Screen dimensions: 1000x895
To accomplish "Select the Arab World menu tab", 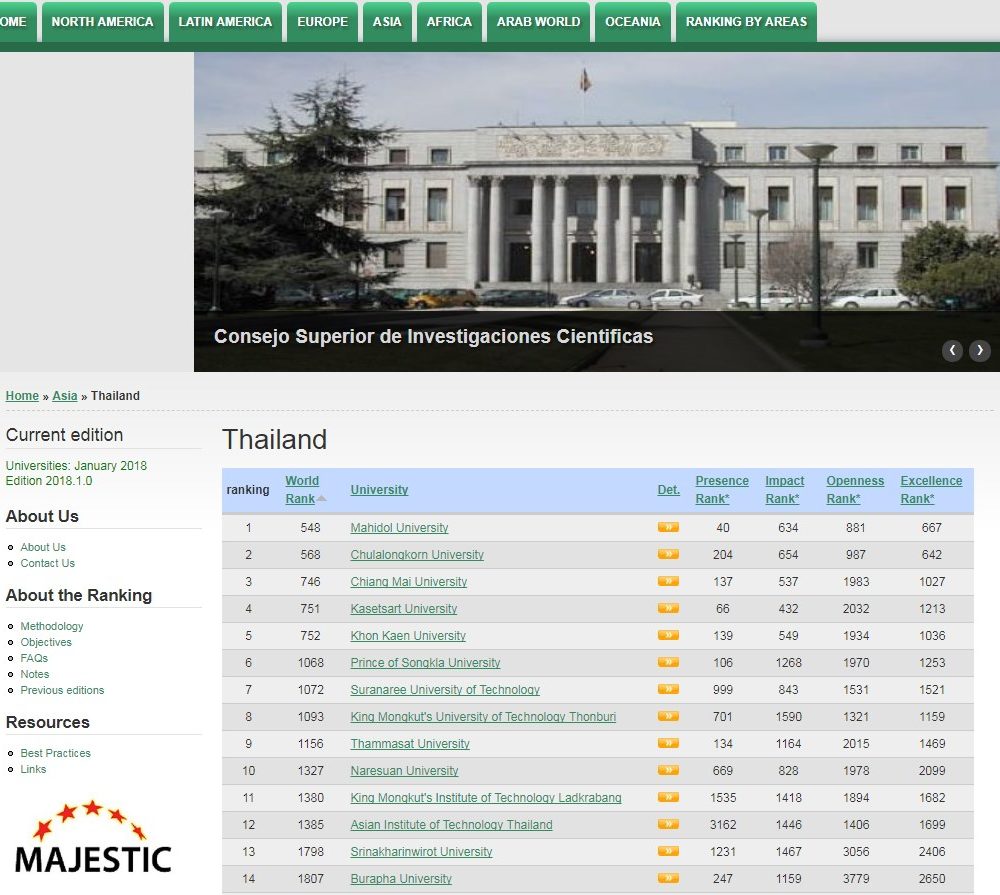I will click(x=538, y=22).
